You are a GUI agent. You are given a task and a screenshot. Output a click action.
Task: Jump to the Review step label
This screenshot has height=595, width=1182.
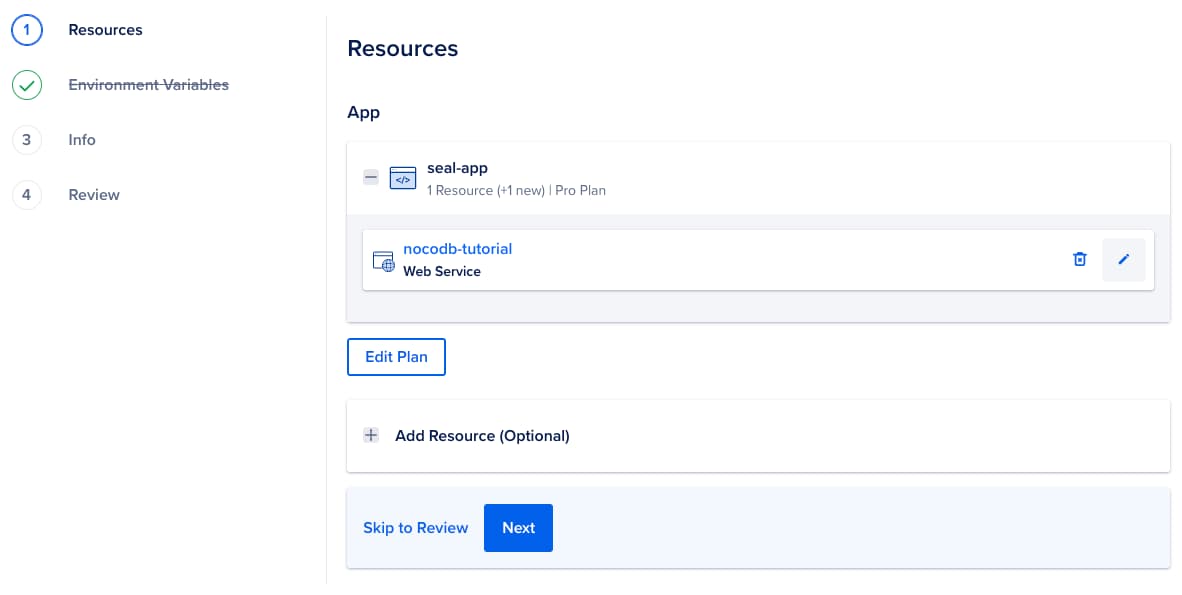click(x=94, y=195)
